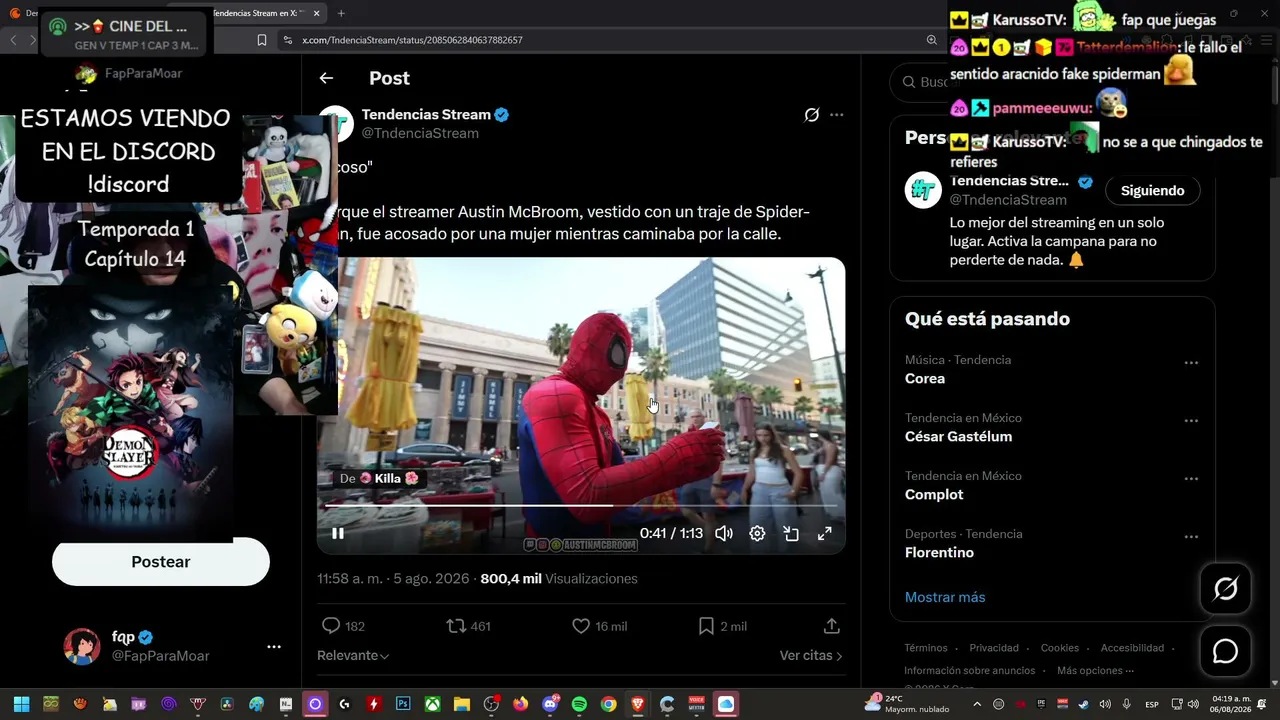Open the Relevante sort dropdown
Screen dimensions: 1280x720
tap(353, 656)
